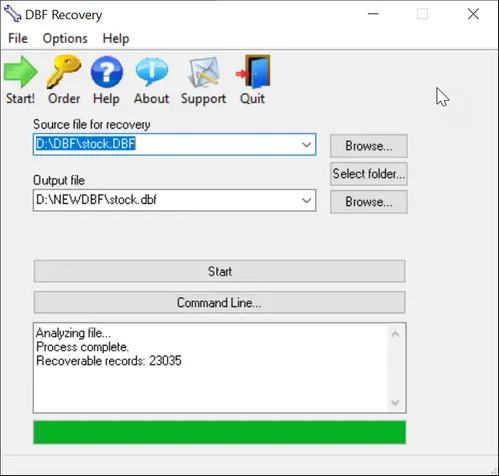Open Order via the golden key icon
This screenshot has width=499, height=476.
[x=64, y=72]
